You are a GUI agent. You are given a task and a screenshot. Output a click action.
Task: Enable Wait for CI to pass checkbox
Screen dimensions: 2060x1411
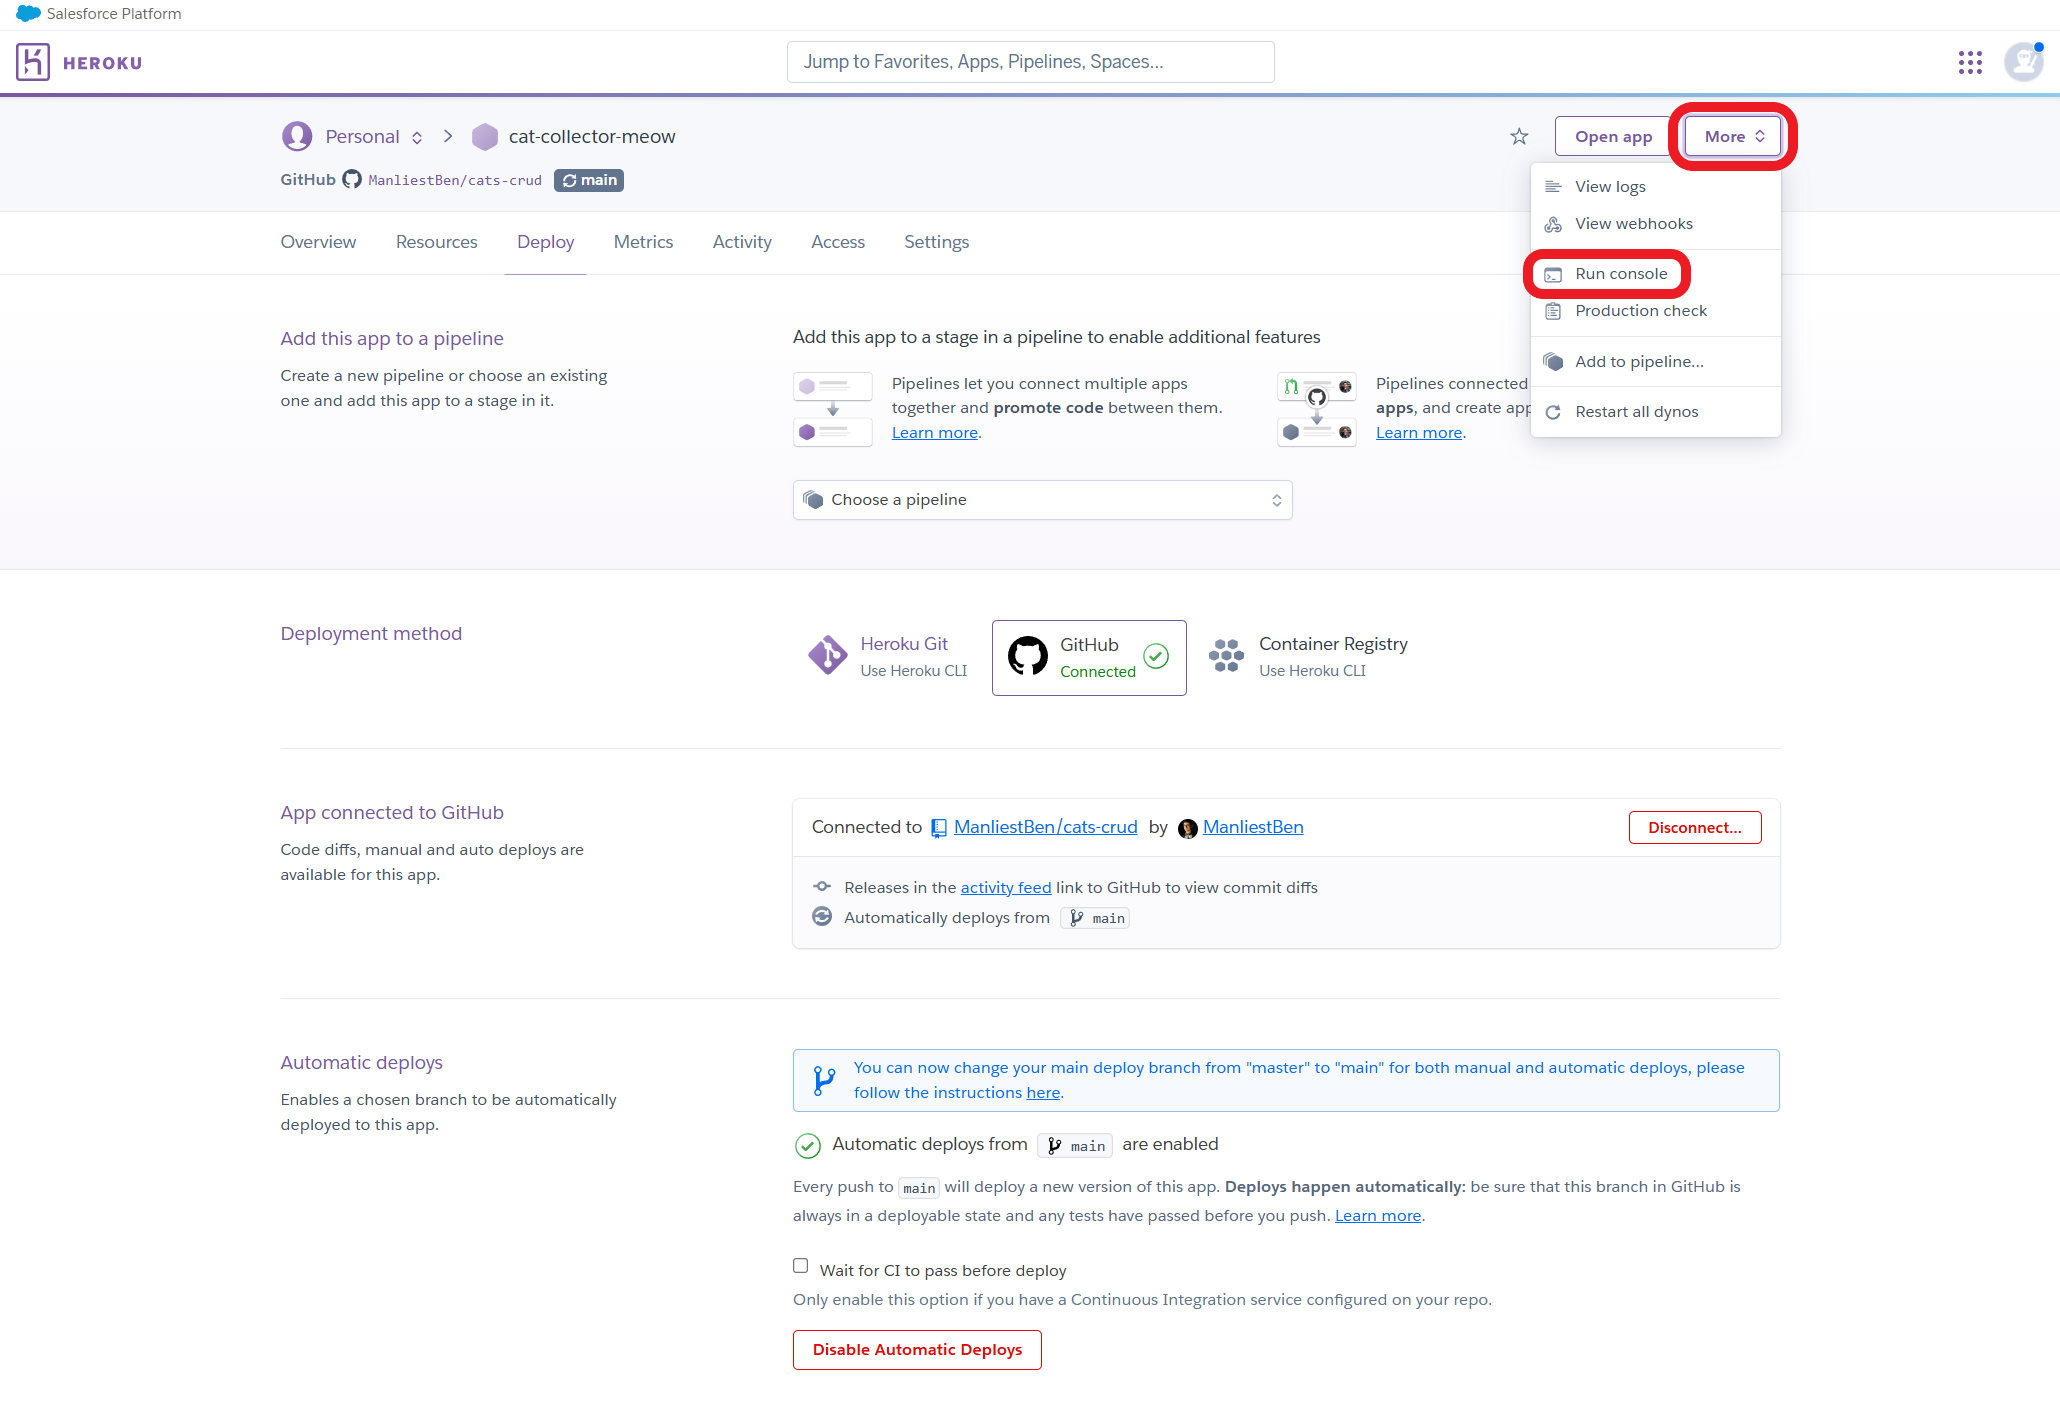[801, 1266]
